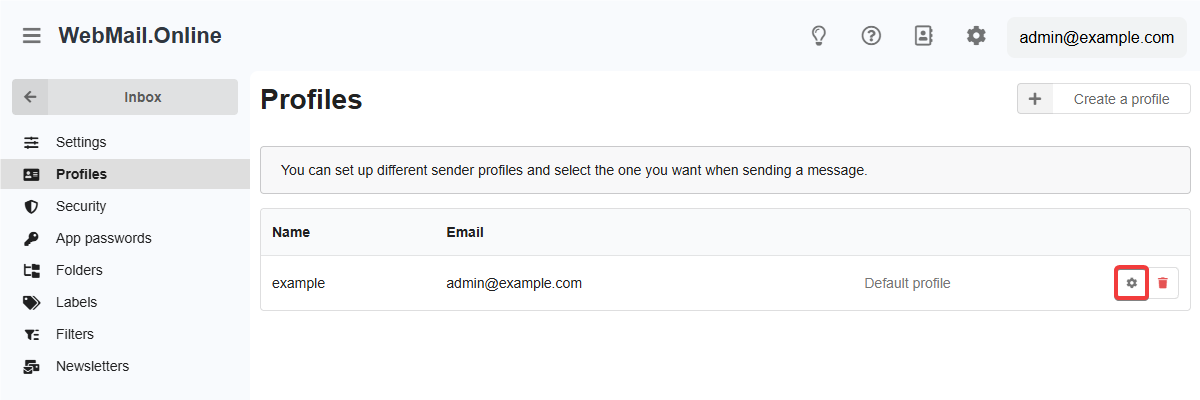Click the back arrow beside Inbox
Screen dimensions: 1200x400
[30, 97]
